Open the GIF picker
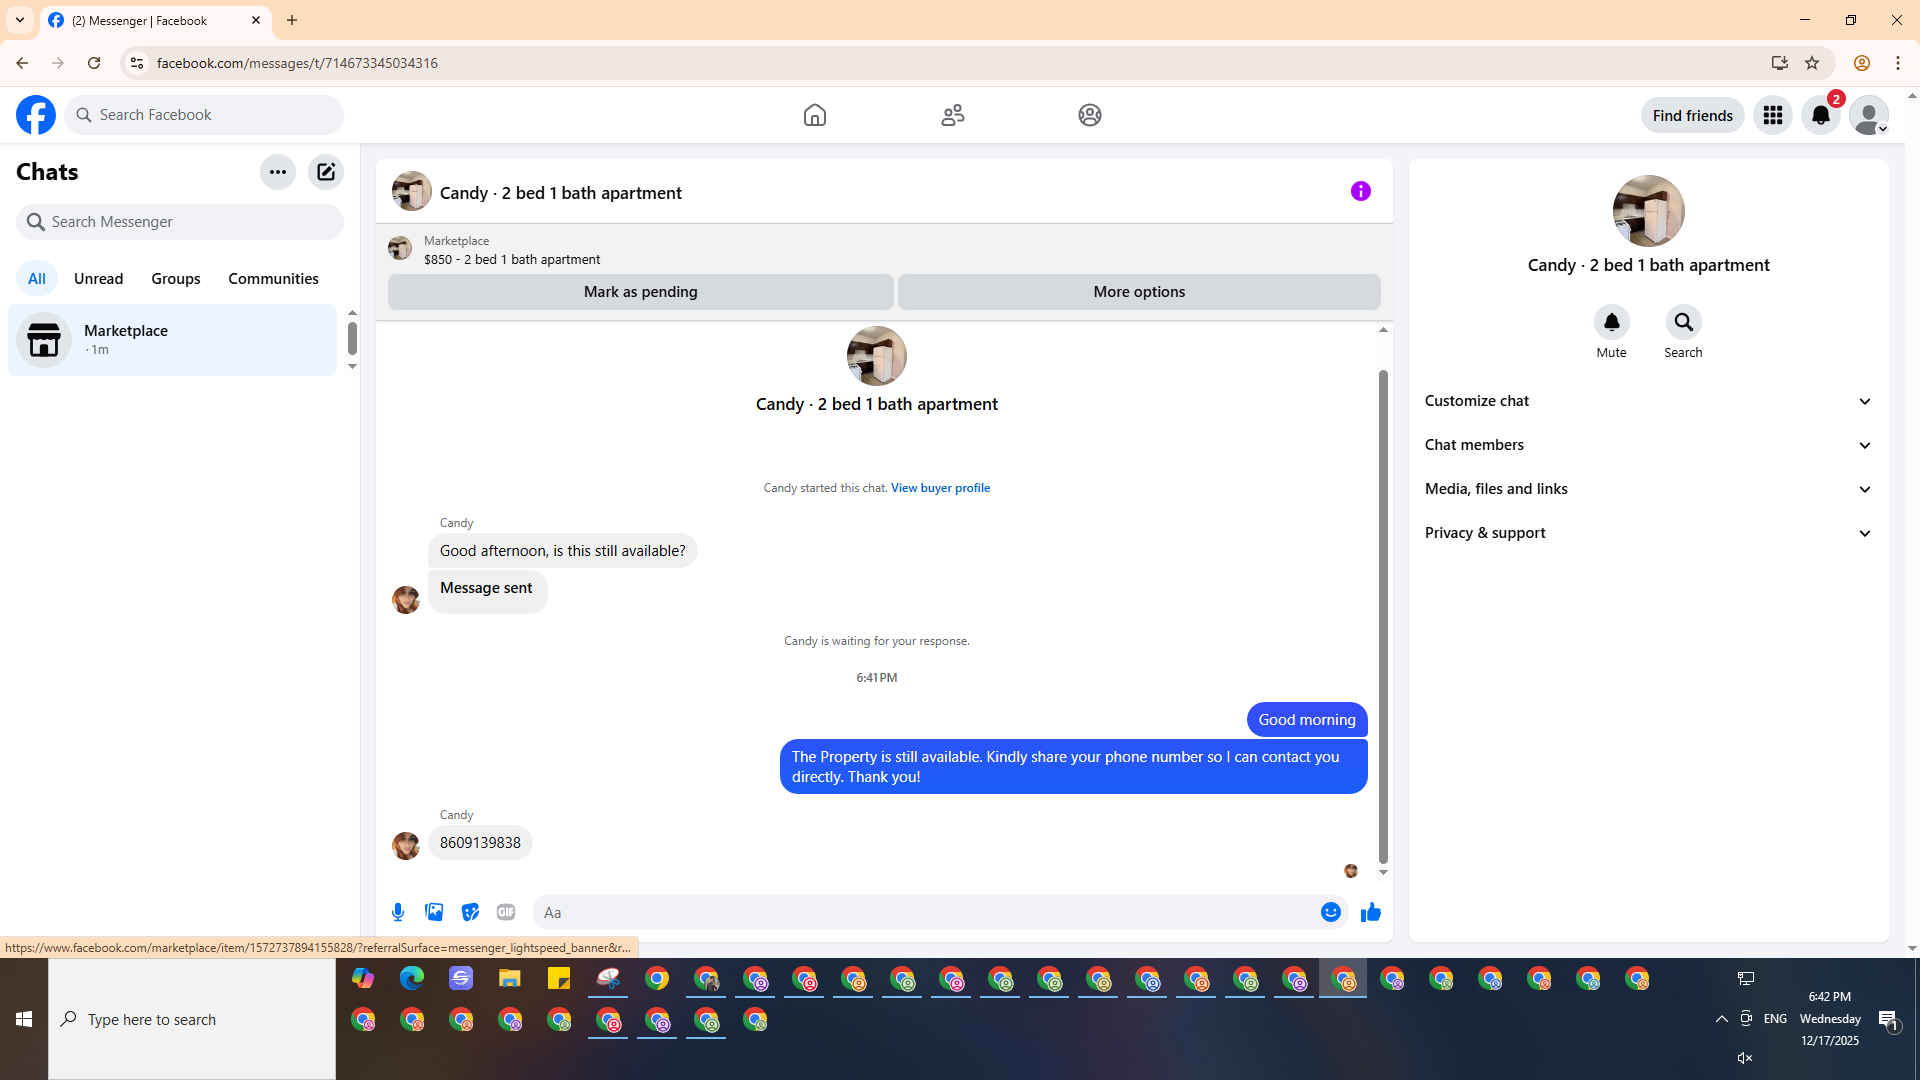Viewport: 1920px width, 1080px height. [506, 912]
